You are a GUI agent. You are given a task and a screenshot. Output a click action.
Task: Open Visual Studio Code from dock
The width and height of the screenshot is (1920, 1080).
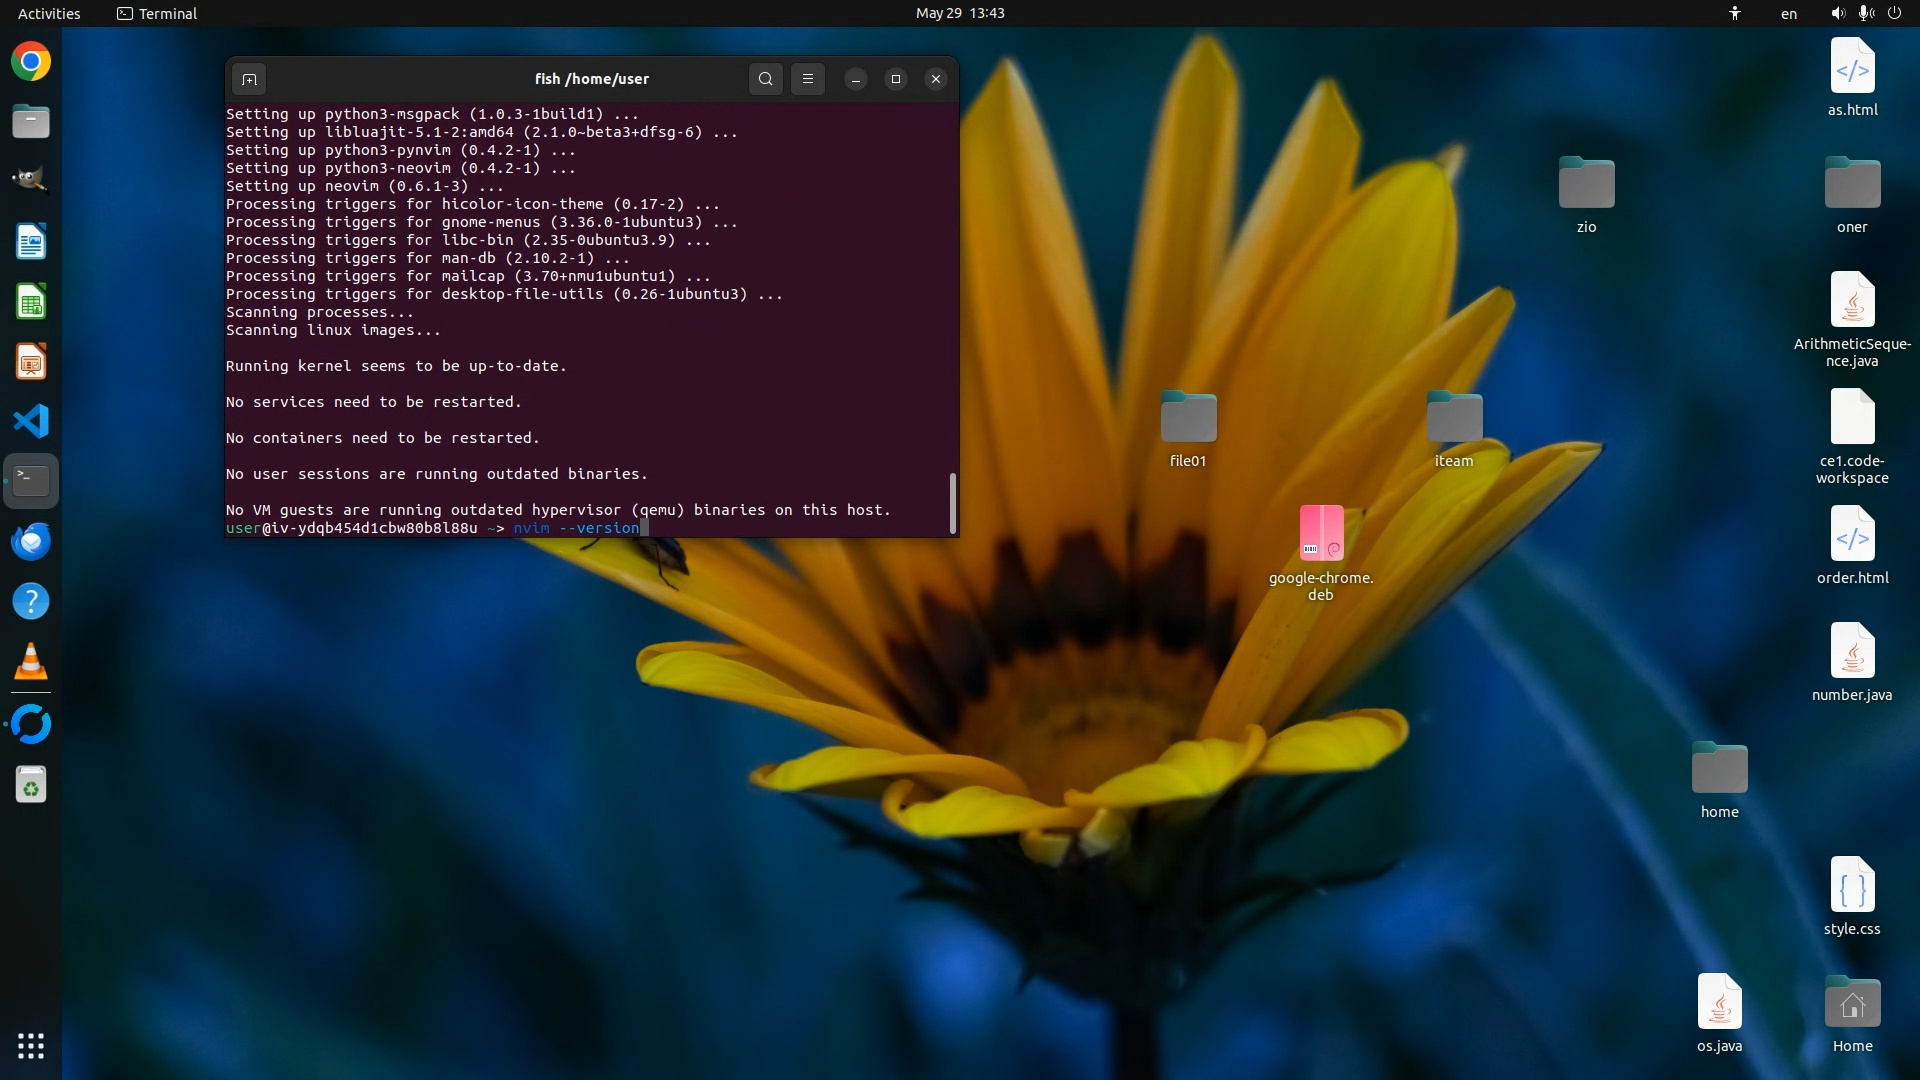pos(31,421)
